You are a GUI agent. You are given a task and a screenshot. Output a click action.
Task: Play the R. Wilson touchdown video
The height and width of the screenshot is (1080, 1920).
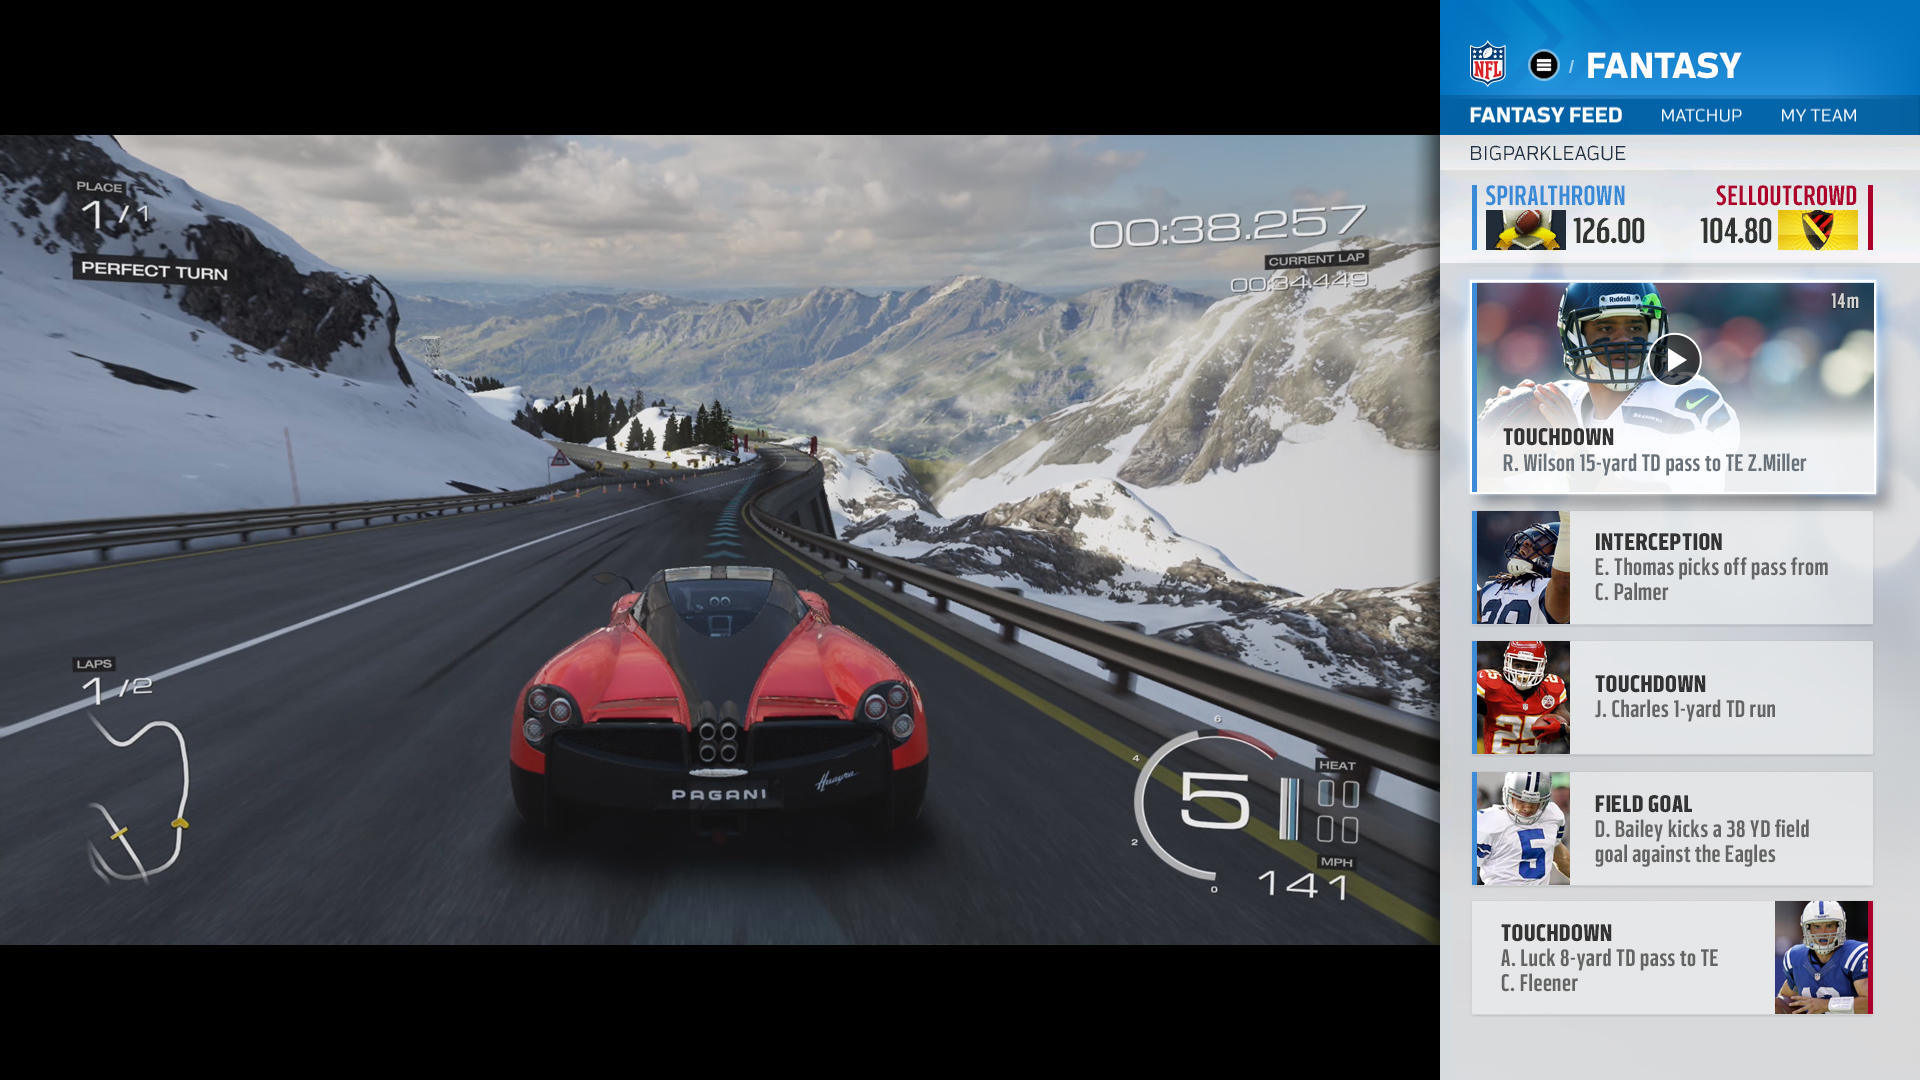1675,360
